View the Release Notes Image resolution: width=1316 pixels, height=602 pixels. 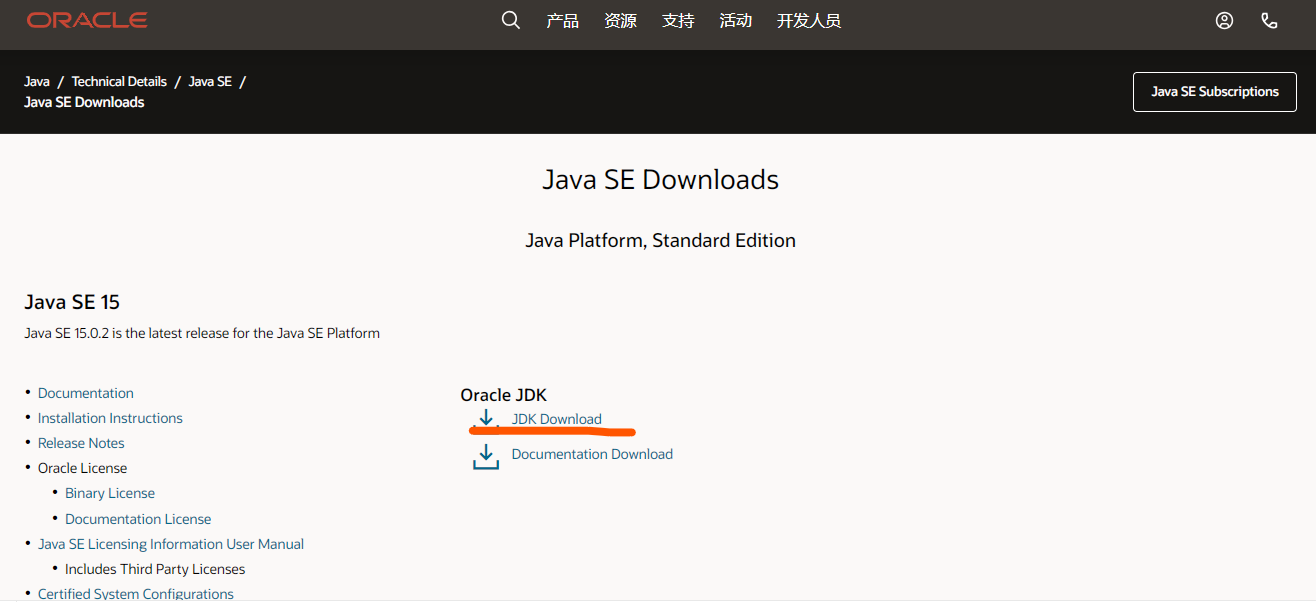tap(81, 442)
